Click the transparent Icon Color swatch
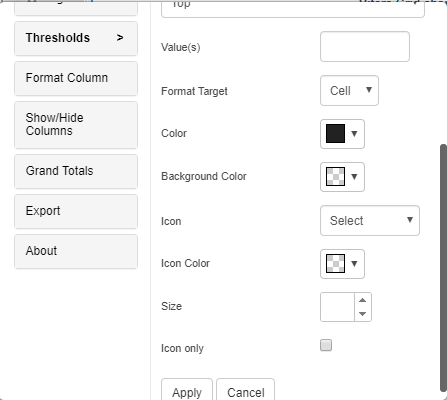 (335, 264)
